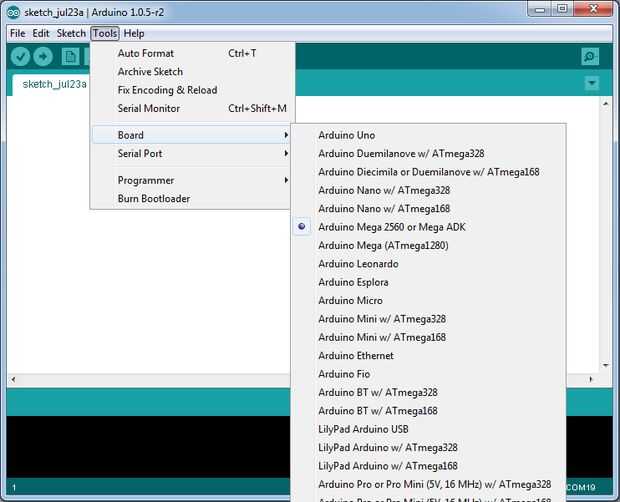Close the Tools menu
Viewport: 620px width, 502px height.
pyautogui.click(x=105, y=34)
